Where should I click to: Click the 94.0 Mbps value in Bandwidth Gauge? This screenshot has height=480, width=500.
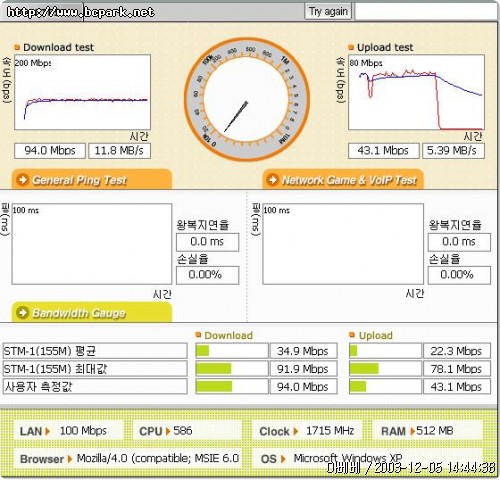[x=303, y=387]
